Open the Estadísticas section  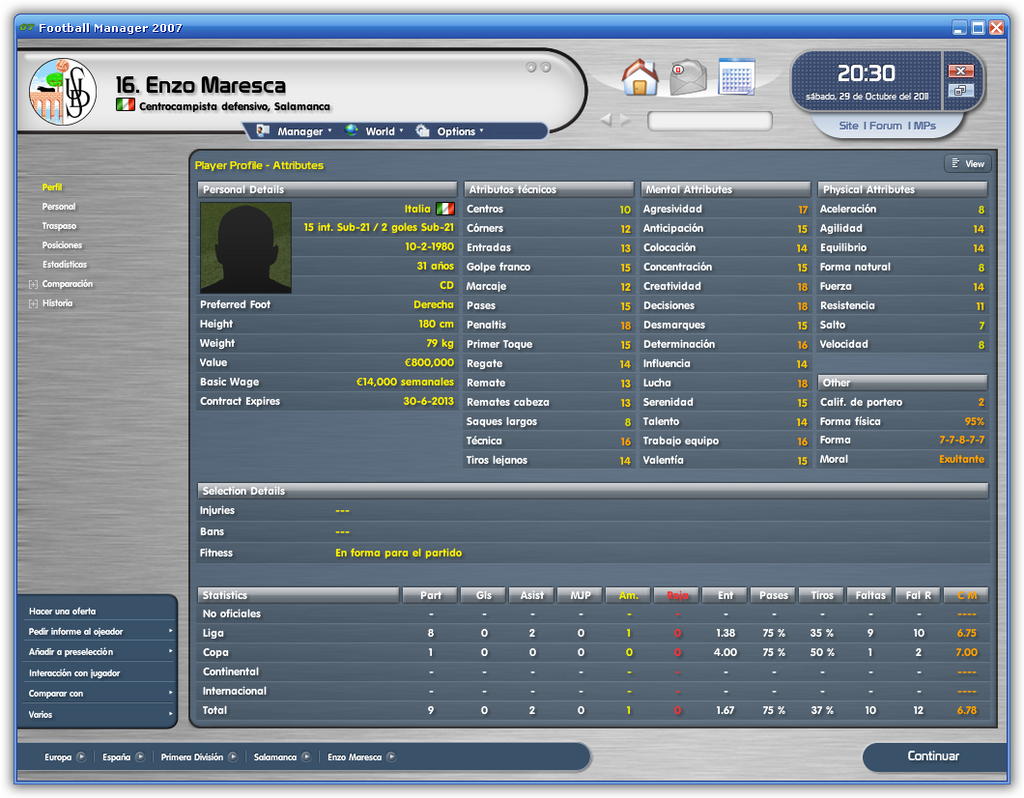pyautogui.click(x=65, y=264)
